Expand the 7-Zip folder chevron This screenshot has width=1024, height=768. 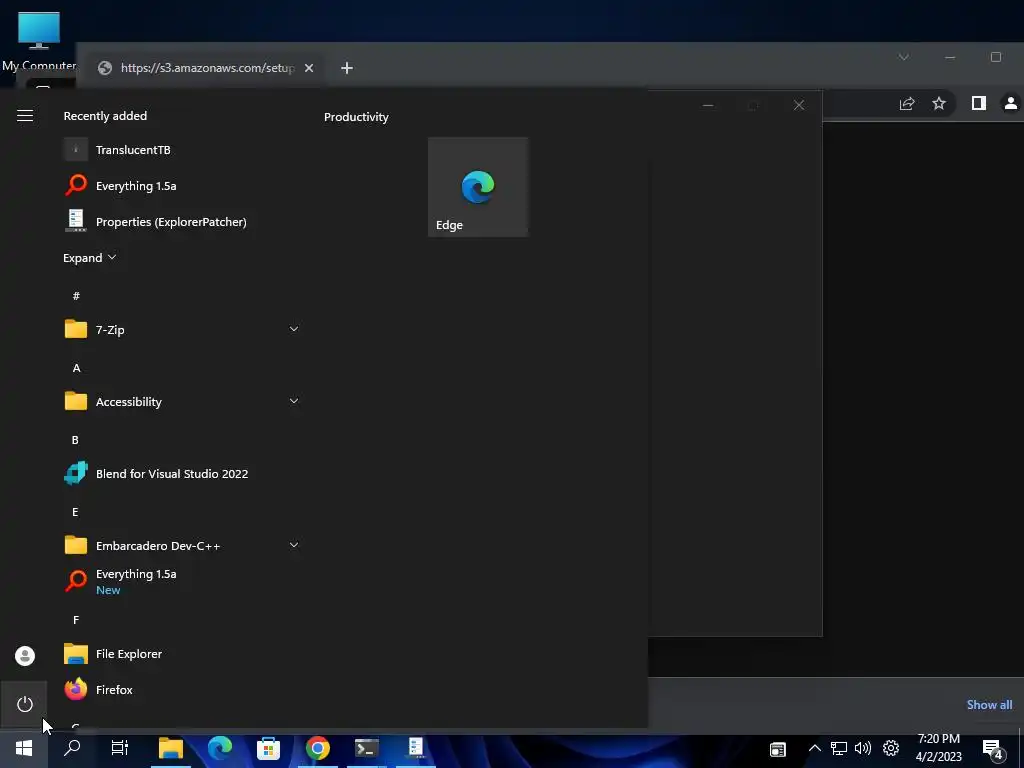tap(294, 329)
